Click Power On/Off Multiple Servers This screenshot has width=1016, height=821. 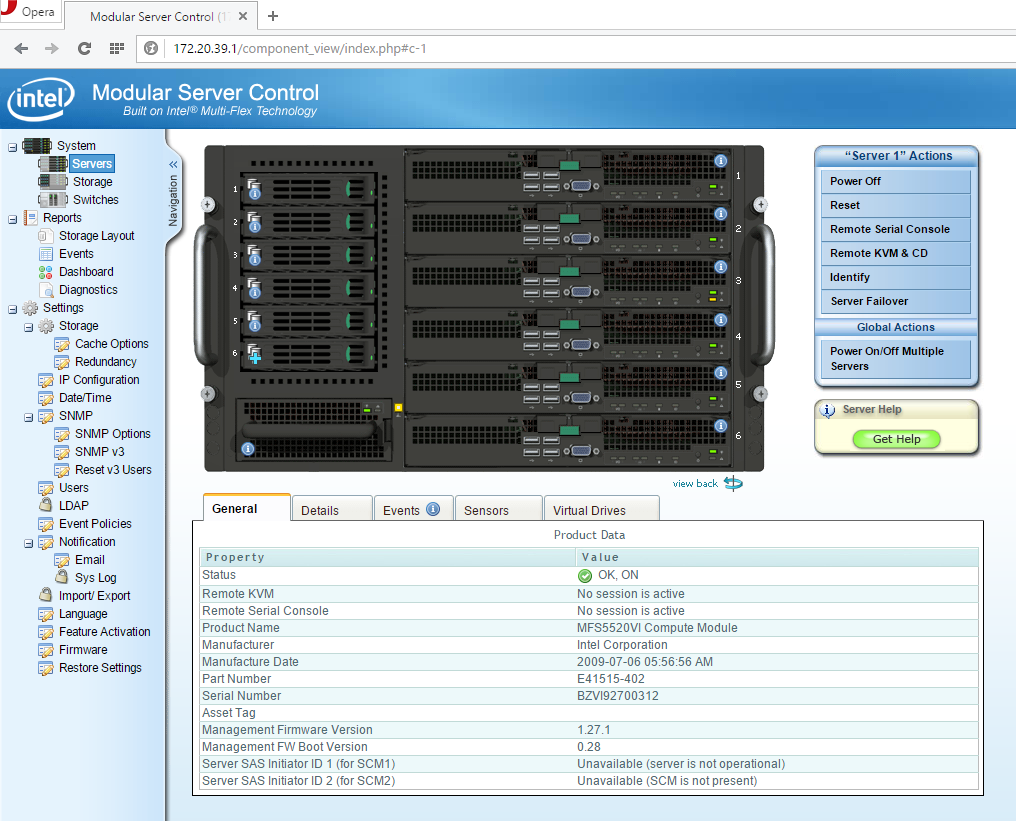(x=895, y=359)
